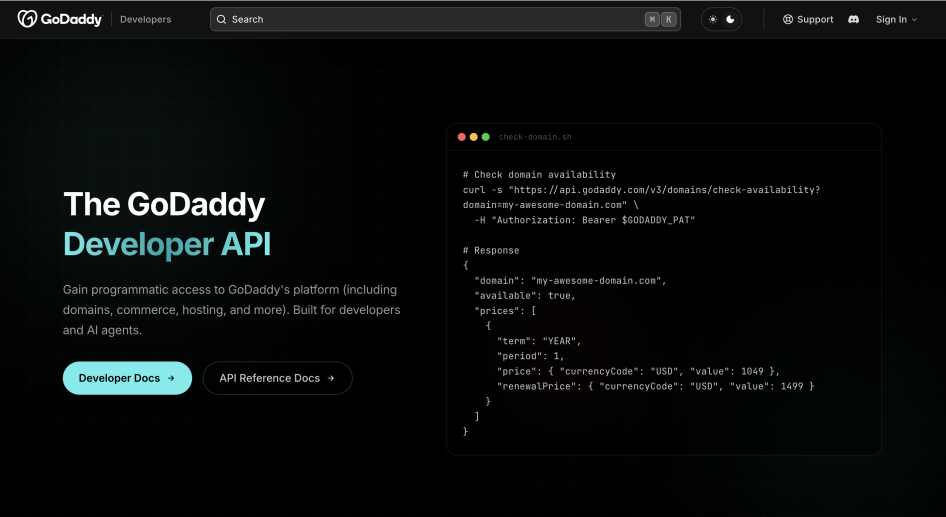Switch to dark theme moon icon

coord(731,19)
